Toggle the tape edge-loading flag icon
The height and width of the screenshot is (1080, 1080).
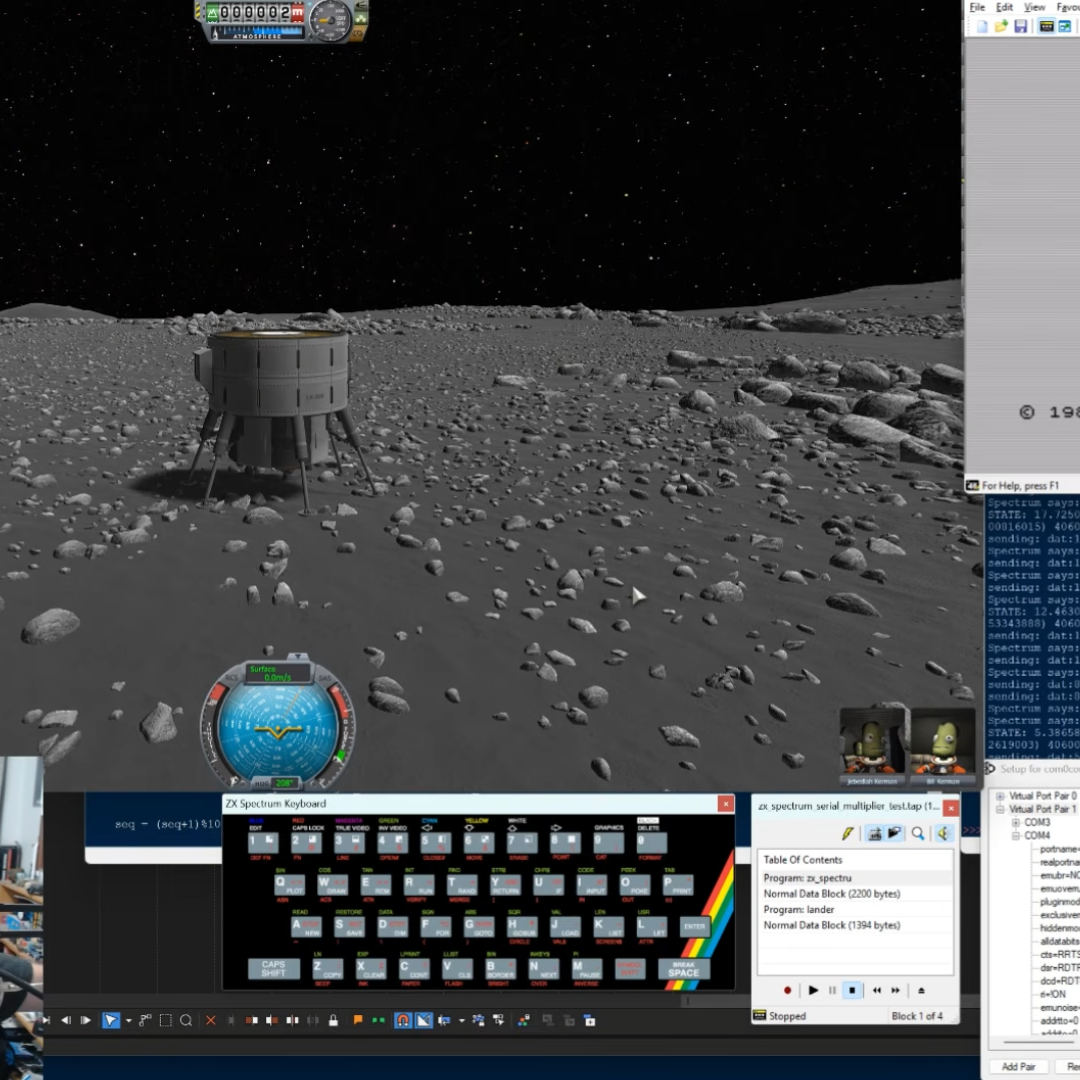pyautogui.click(x=894, y=833)
